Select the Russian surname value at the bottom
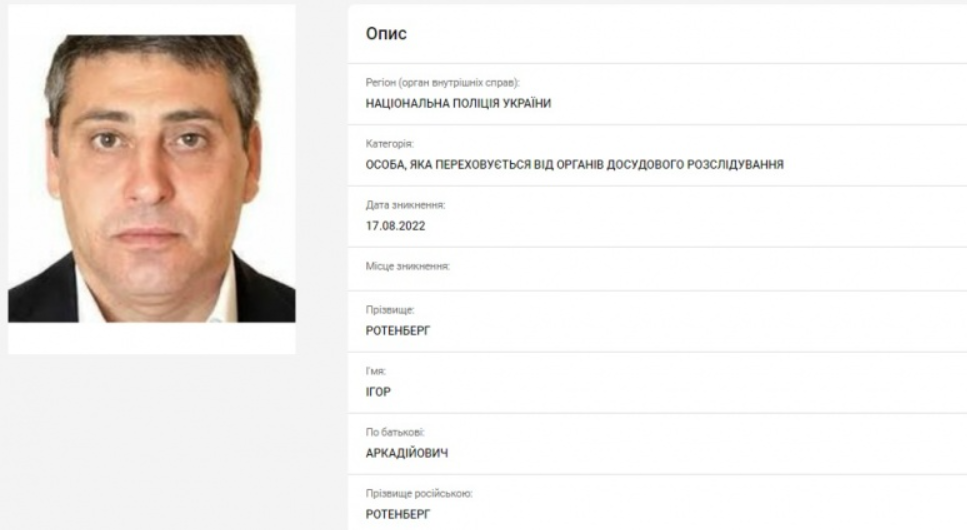 (398, 514)
